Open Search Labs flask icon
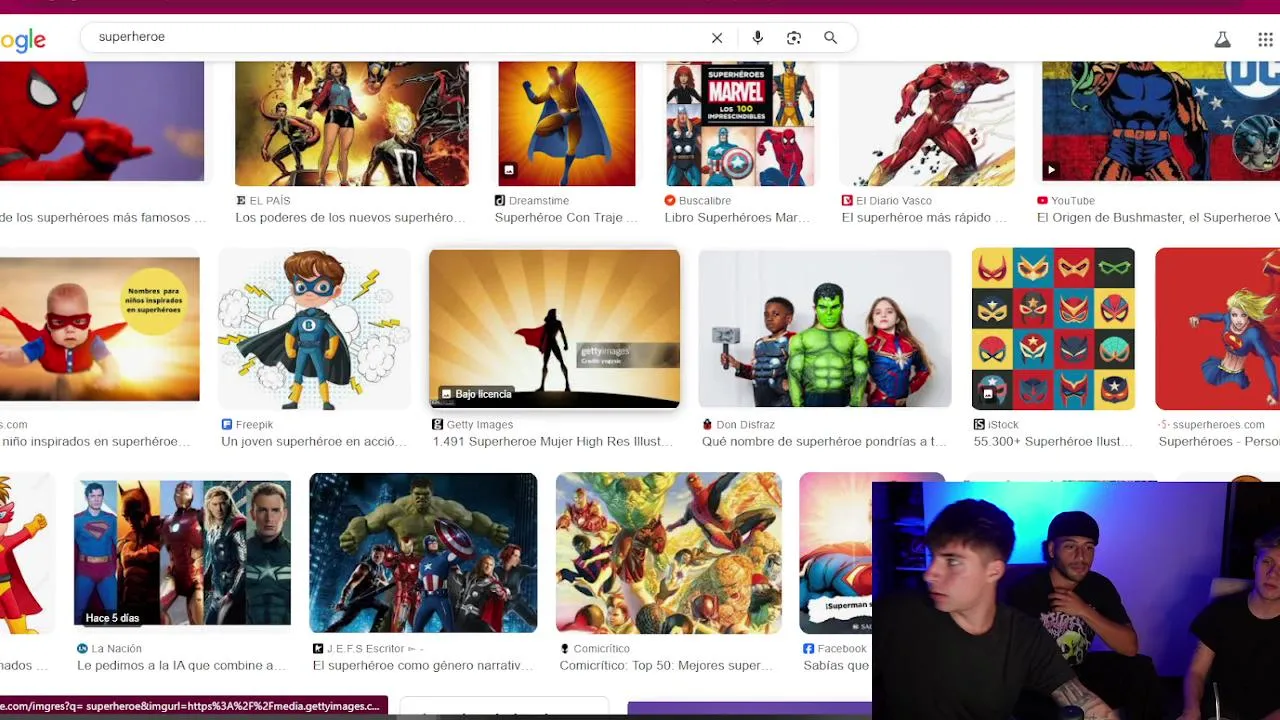This screenshot has height=720, width=1280. pyautogui.click(x=1222, y=40)
